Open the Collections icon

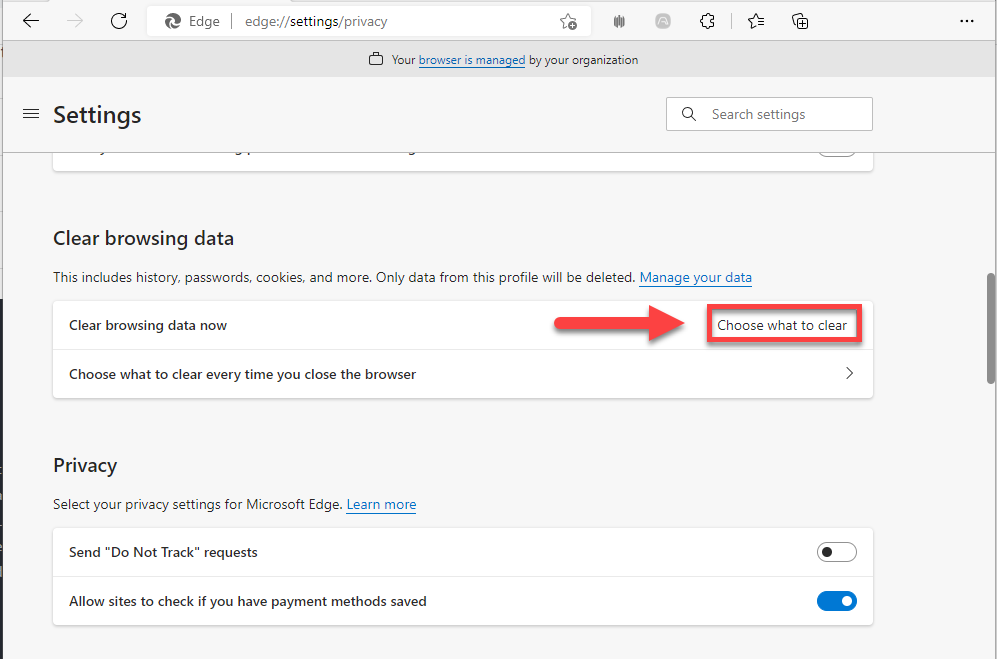800,21
